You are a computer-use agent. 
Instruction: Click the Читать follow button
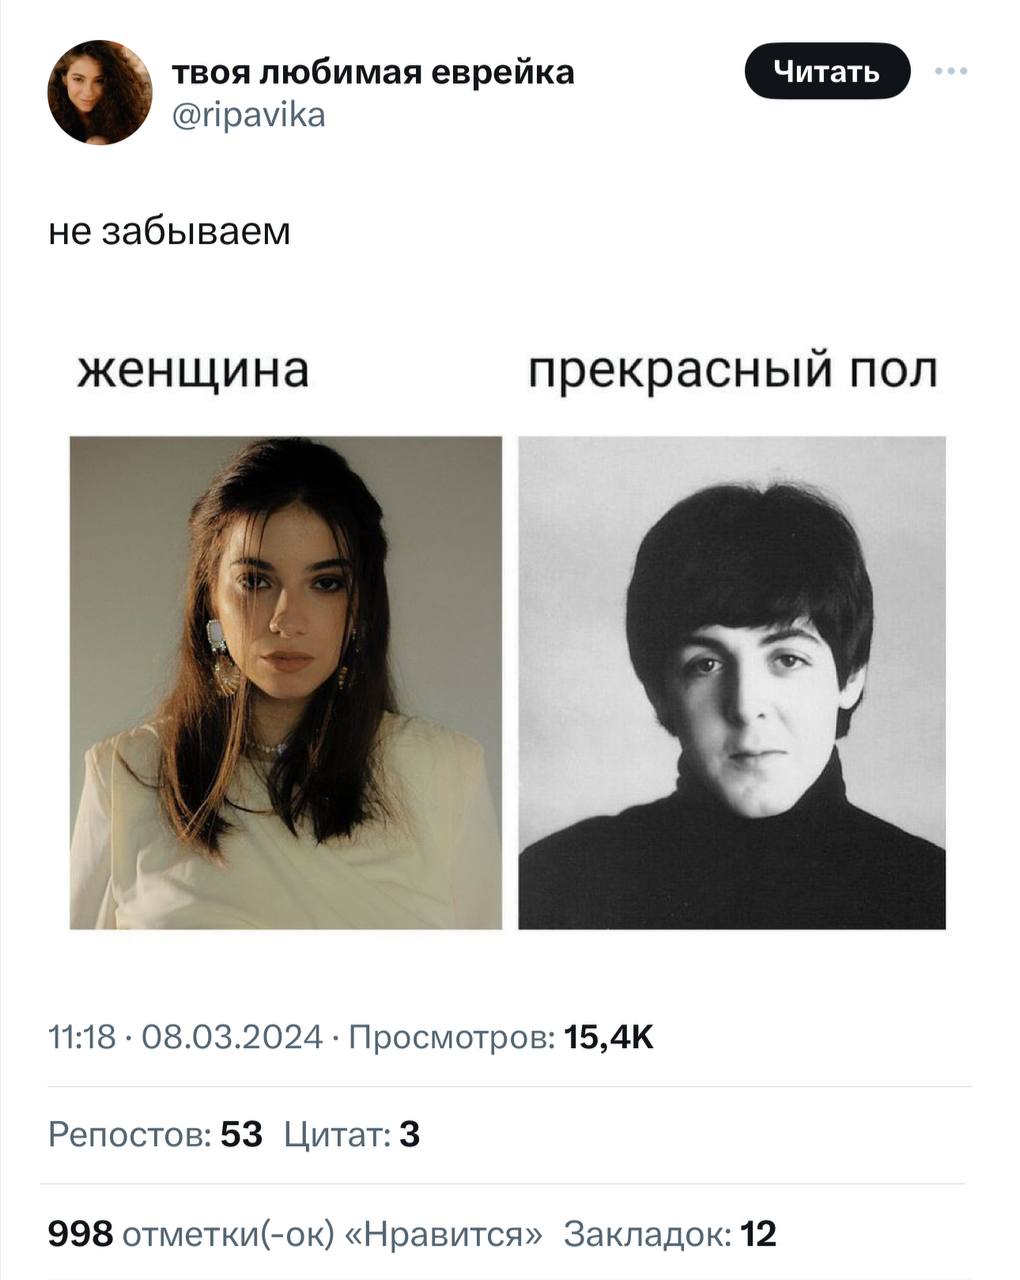pos(828,71)
